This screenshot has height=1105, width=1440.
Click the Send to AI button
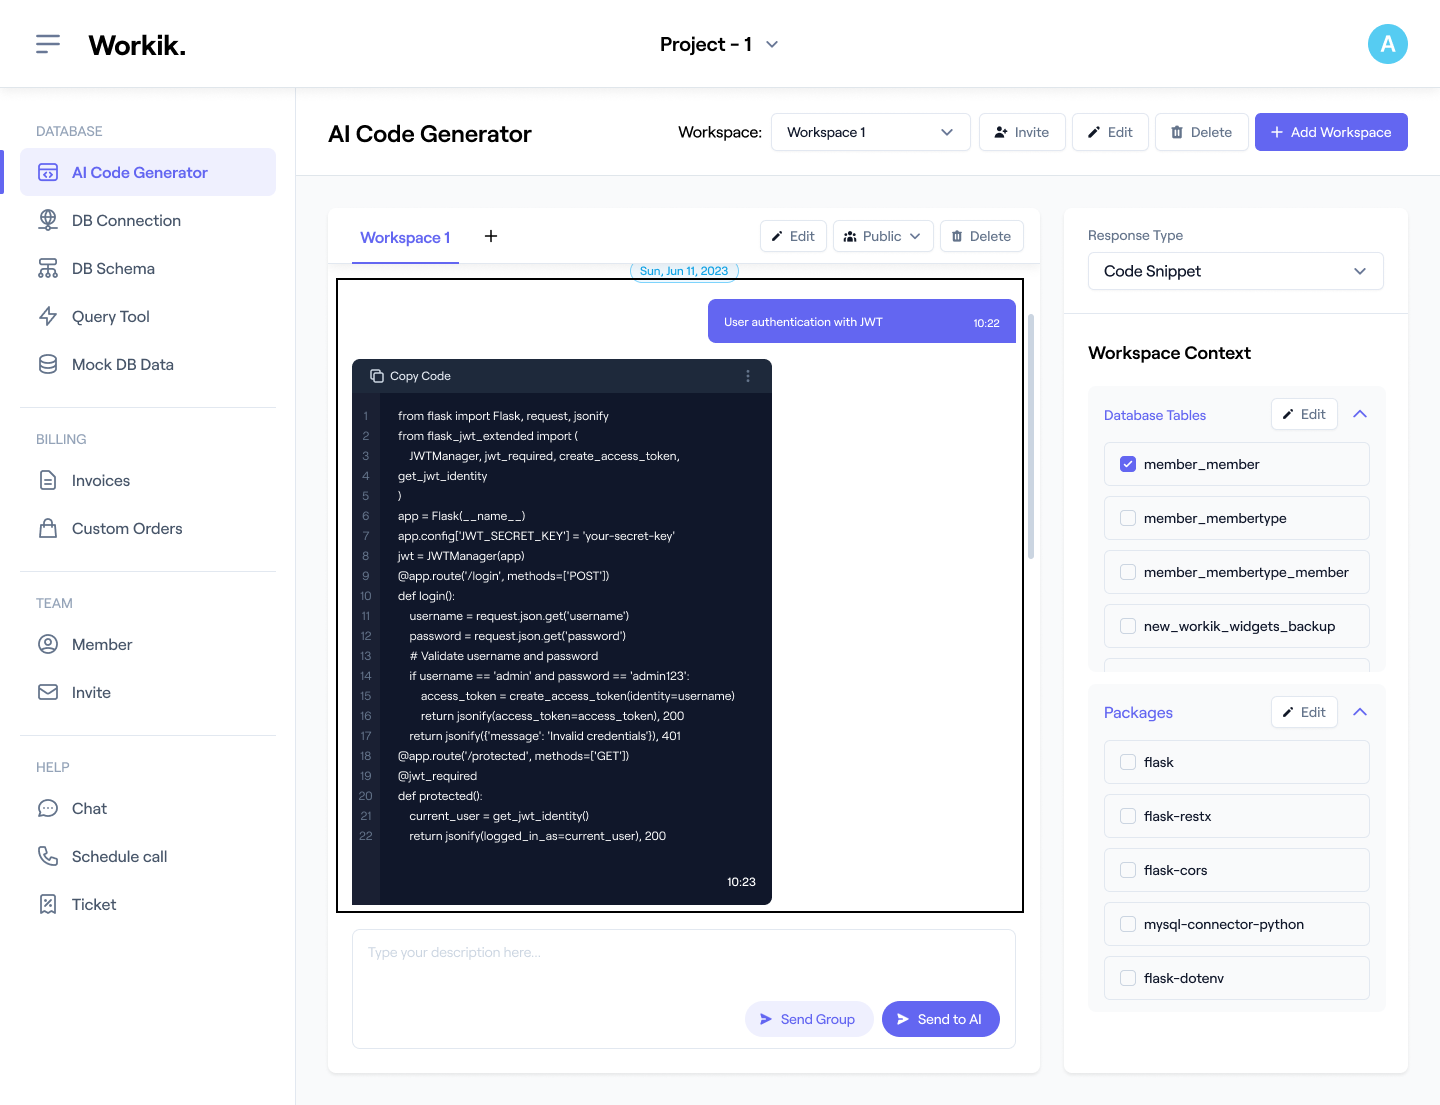tap(940, 1019)
